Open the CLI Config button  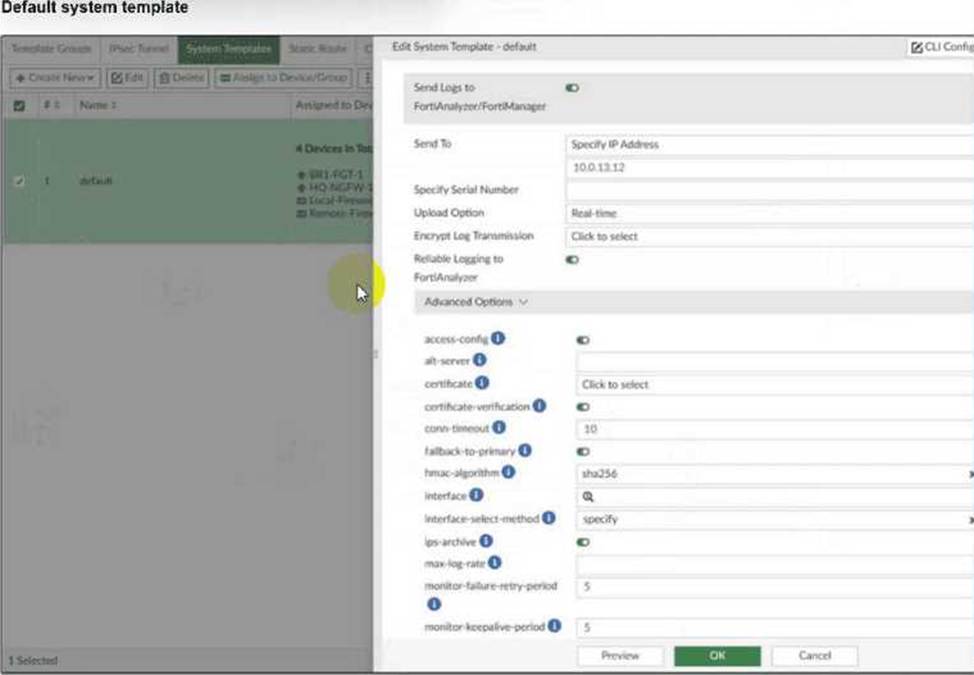(940, 47)
